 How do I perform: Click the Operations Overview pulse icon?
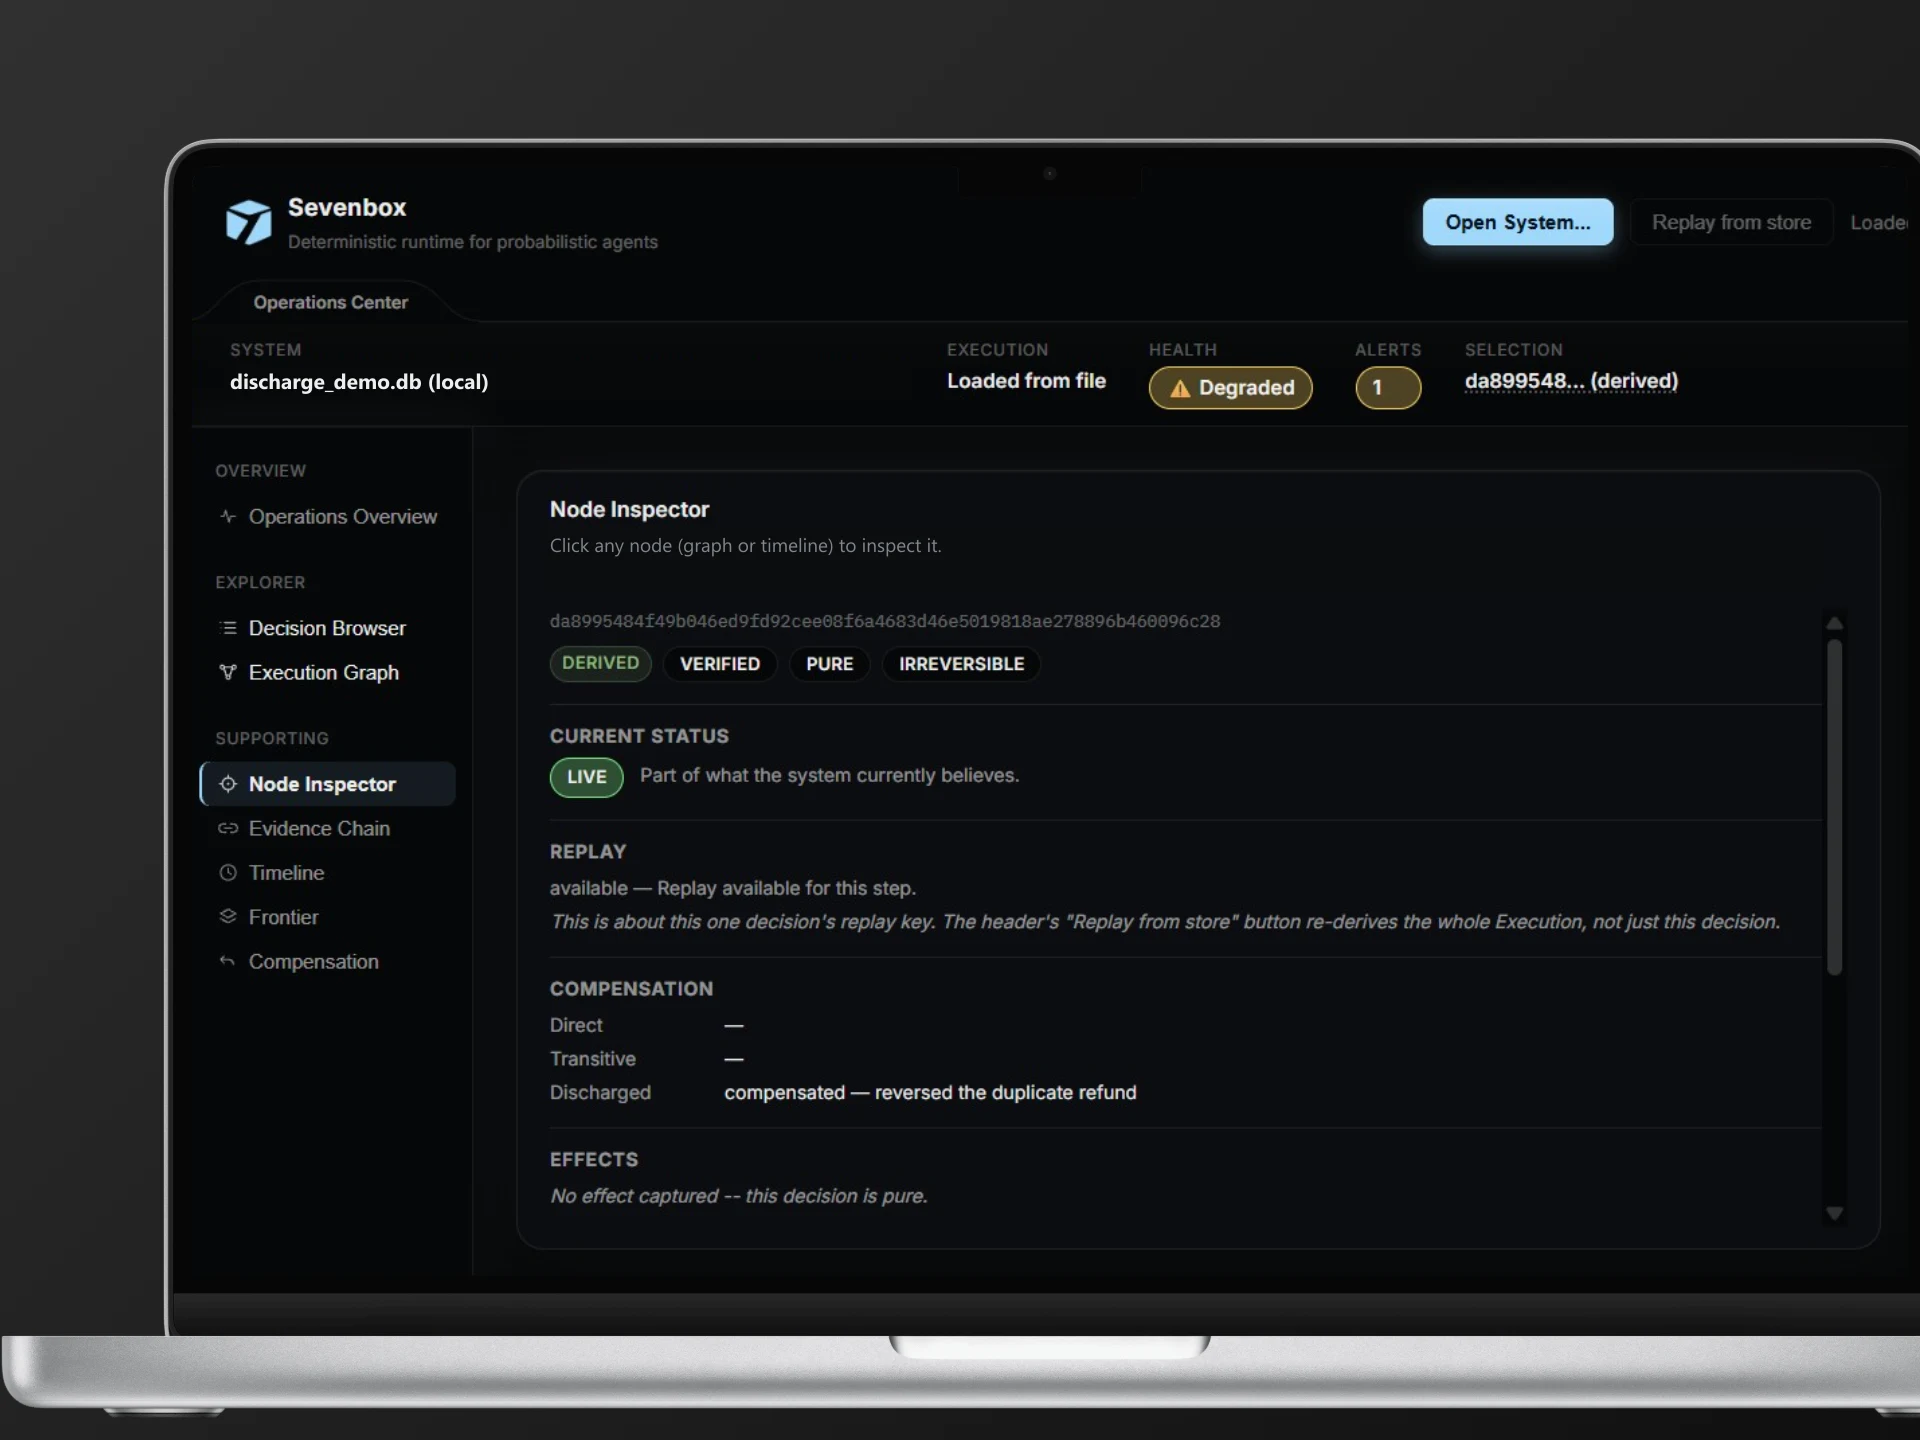pos(228,516)
